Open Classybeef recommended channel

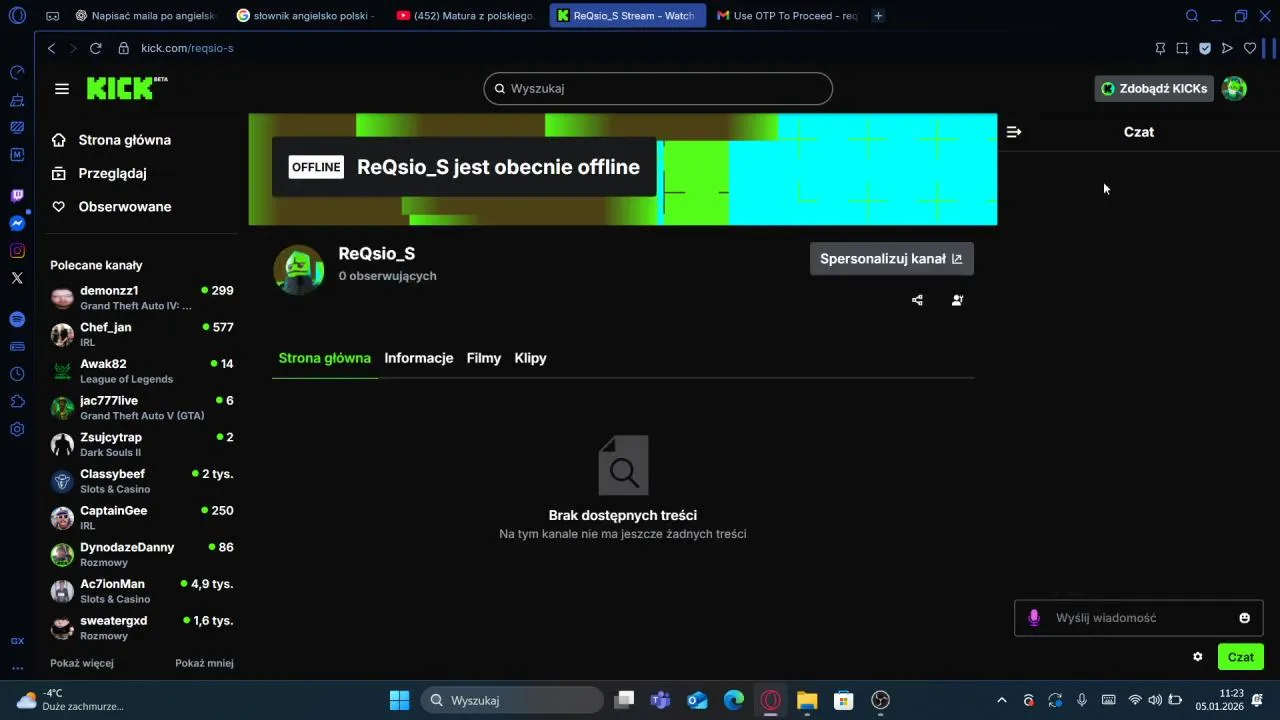pyautogui.click(x=141, y=481)
